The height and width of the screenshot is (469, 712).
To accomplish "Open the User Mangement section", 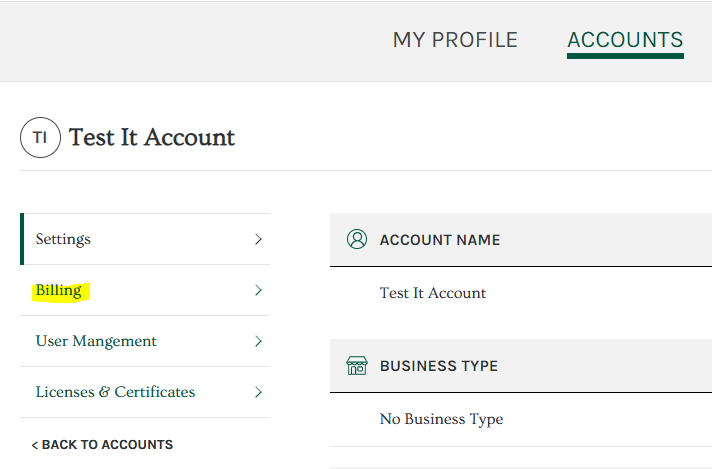I will (145, 341).
